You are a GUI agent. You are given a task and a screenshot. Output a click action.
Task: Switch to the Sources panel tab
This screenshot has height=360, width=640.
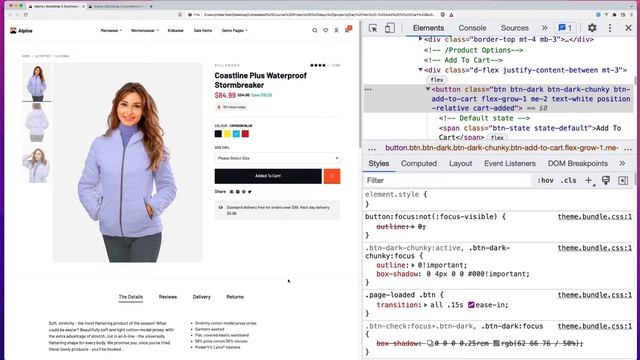pos(514,28)
